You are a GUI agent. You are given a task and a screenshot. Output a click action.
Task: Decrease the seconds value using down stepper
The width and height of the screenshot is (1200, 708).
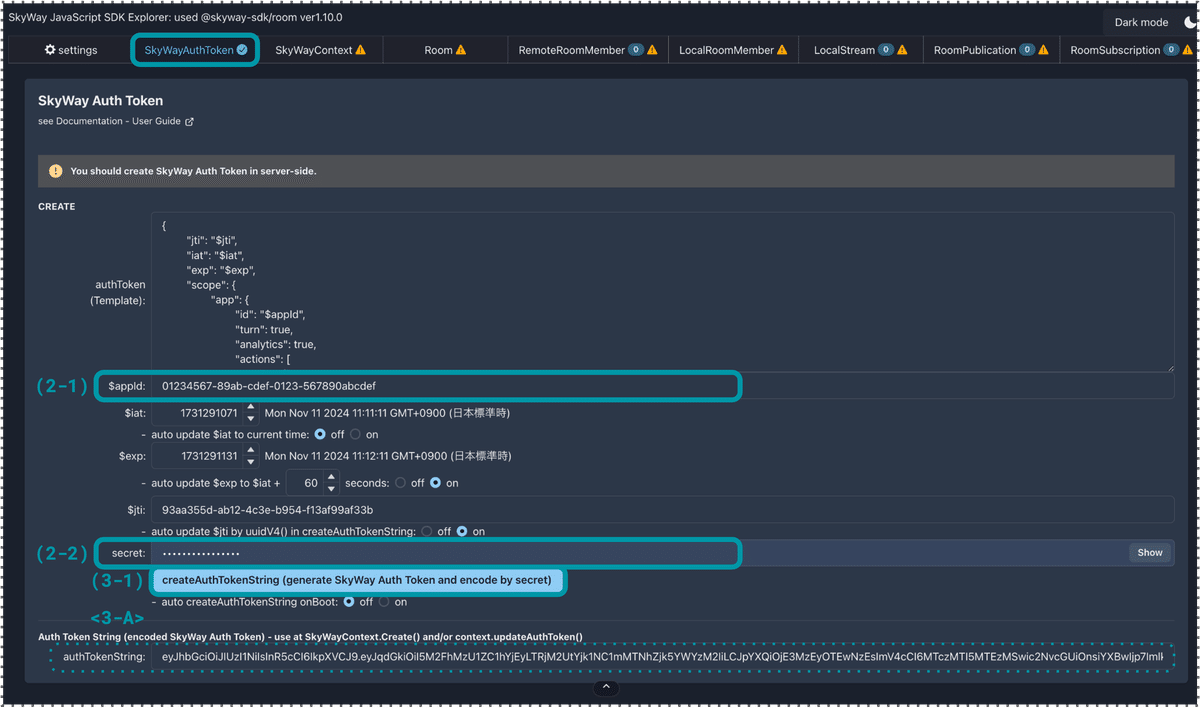click(x=331, y=487)
